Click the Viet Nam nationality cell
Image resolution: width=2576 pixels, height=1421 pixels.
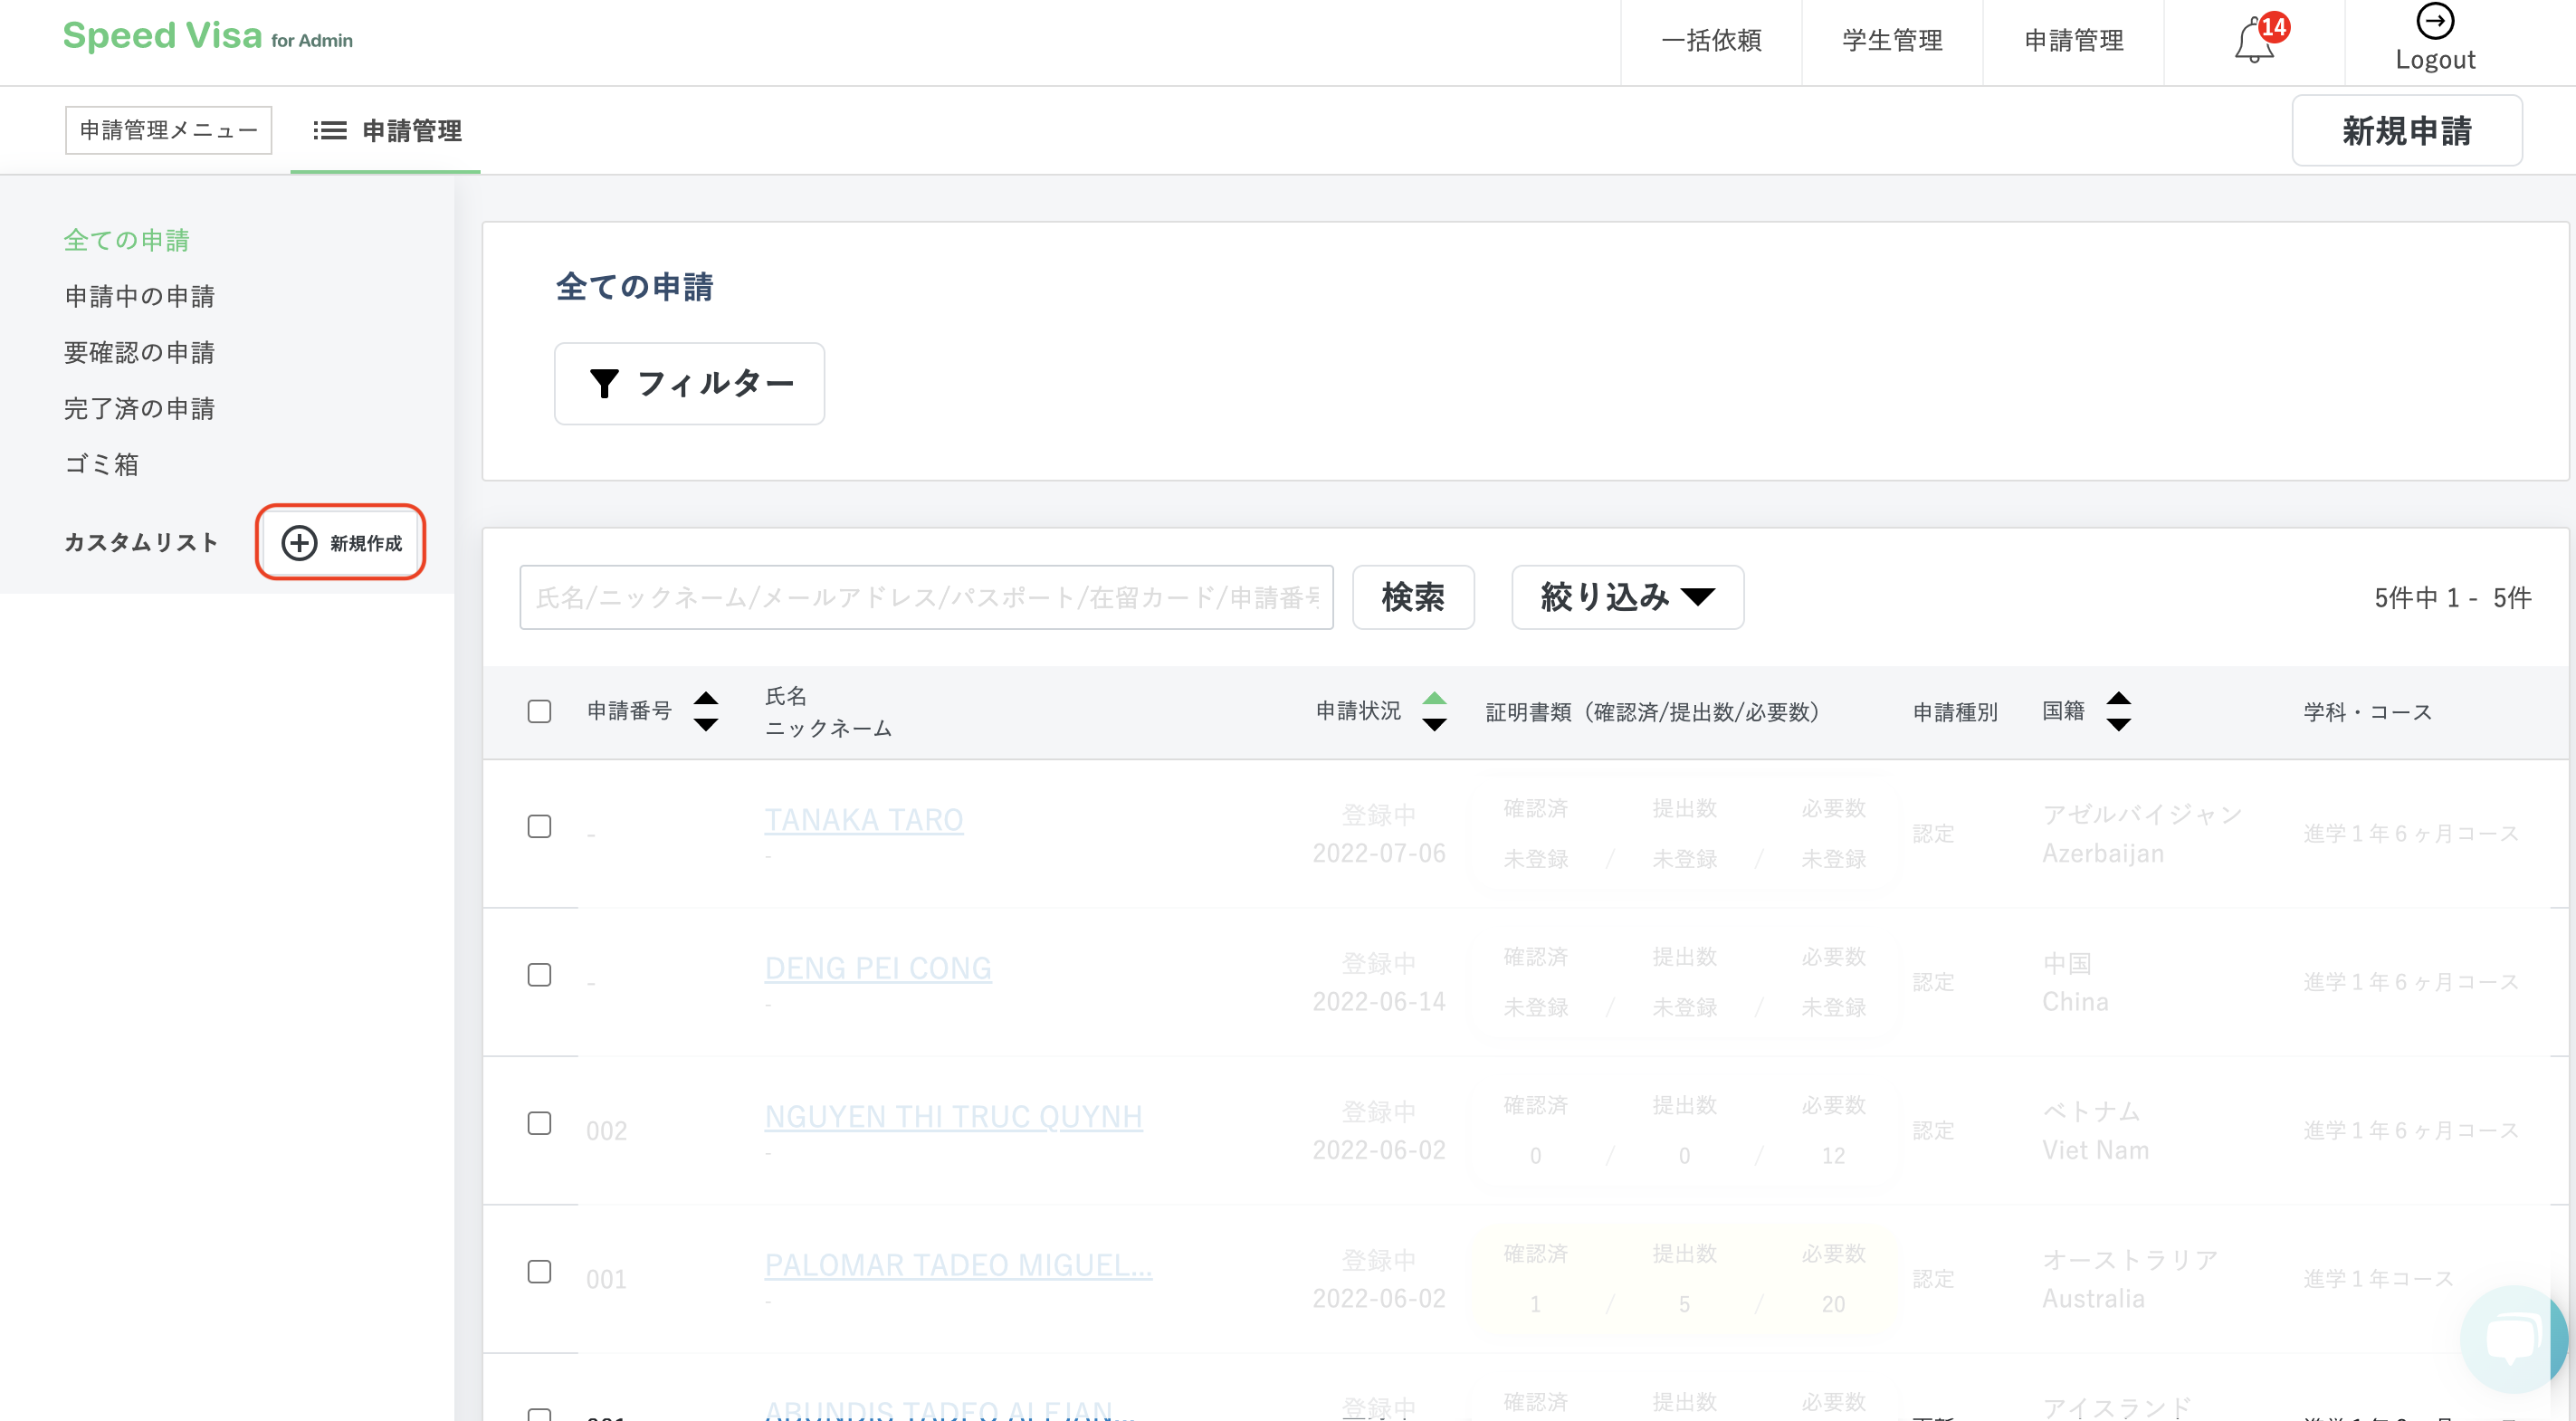point(2095,1150)
